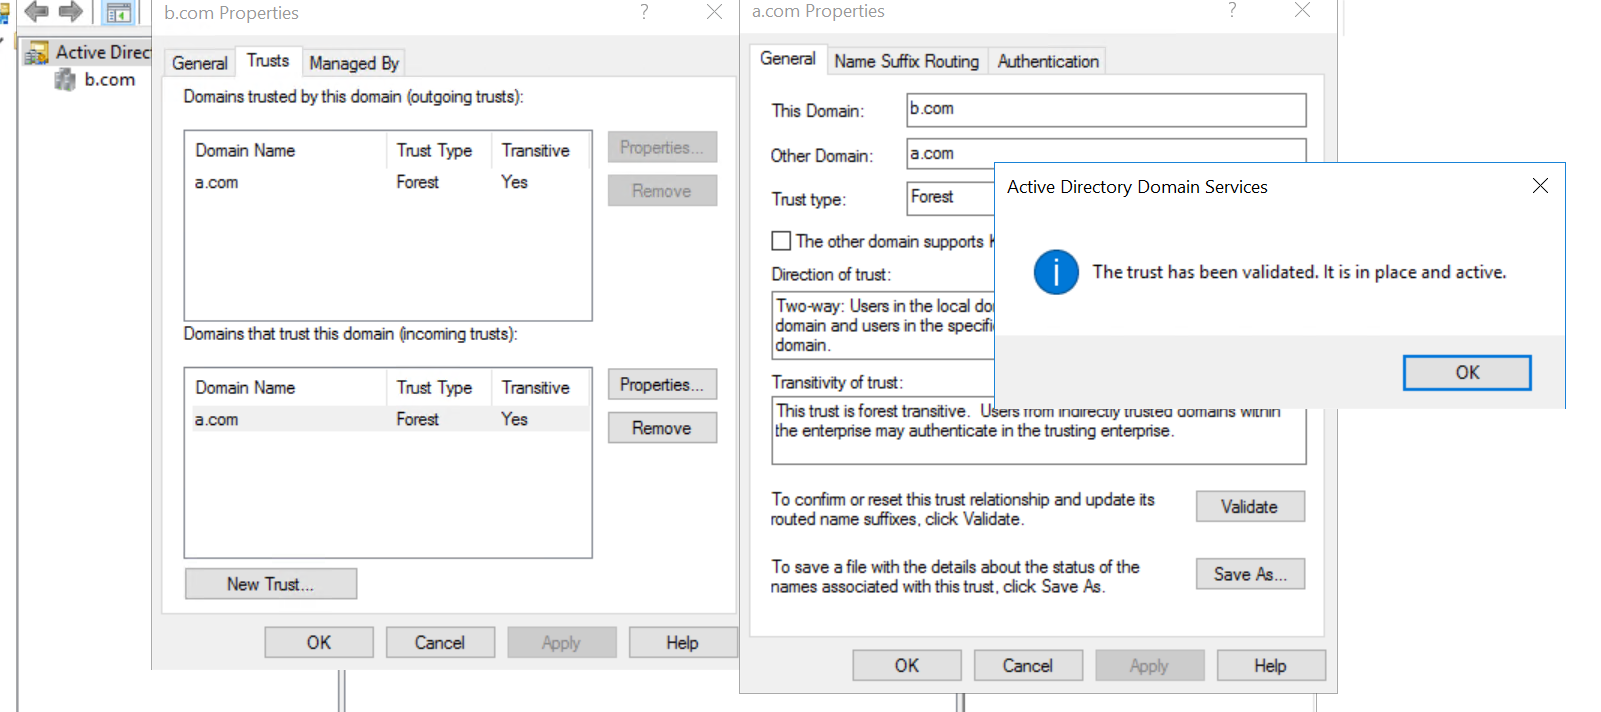
Task: Click Remove for incoming trusts
Action: [662, 428]
